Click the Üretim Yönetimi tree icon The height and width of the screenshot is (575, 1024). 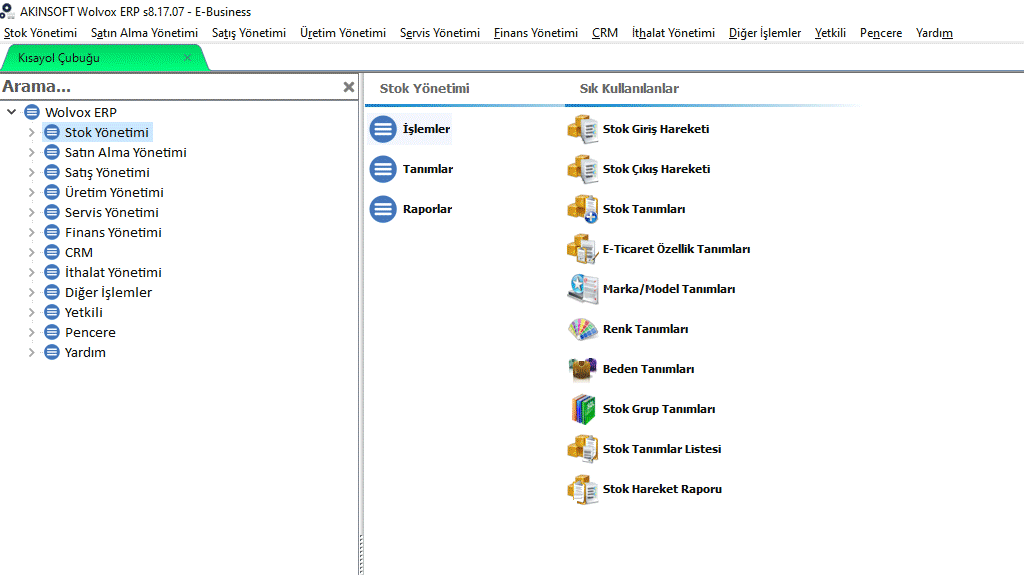click(52, 192)
